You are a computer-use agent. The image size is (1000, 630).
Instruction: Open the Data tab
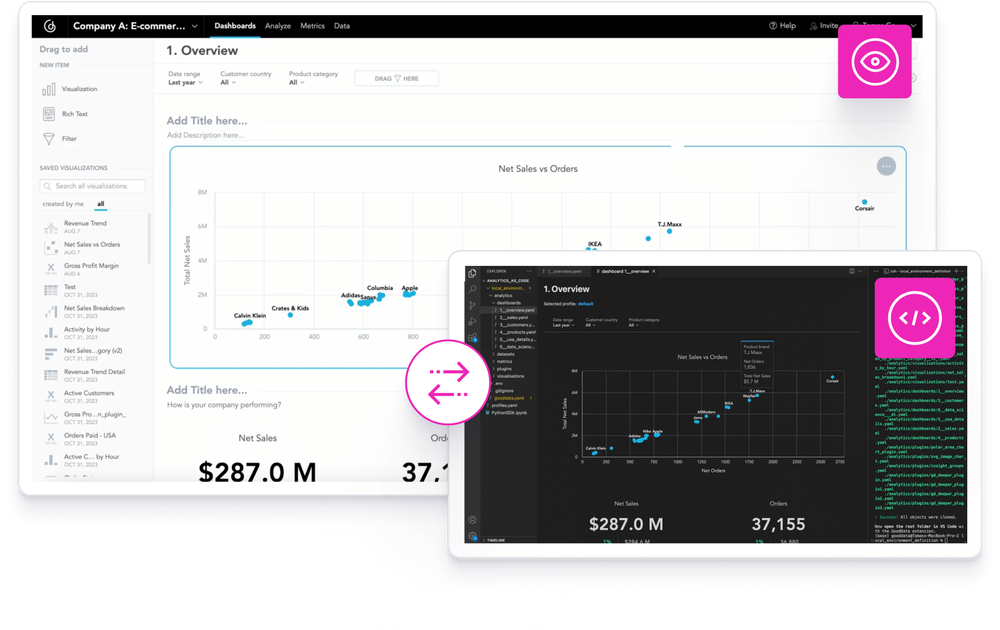[342, 26]
